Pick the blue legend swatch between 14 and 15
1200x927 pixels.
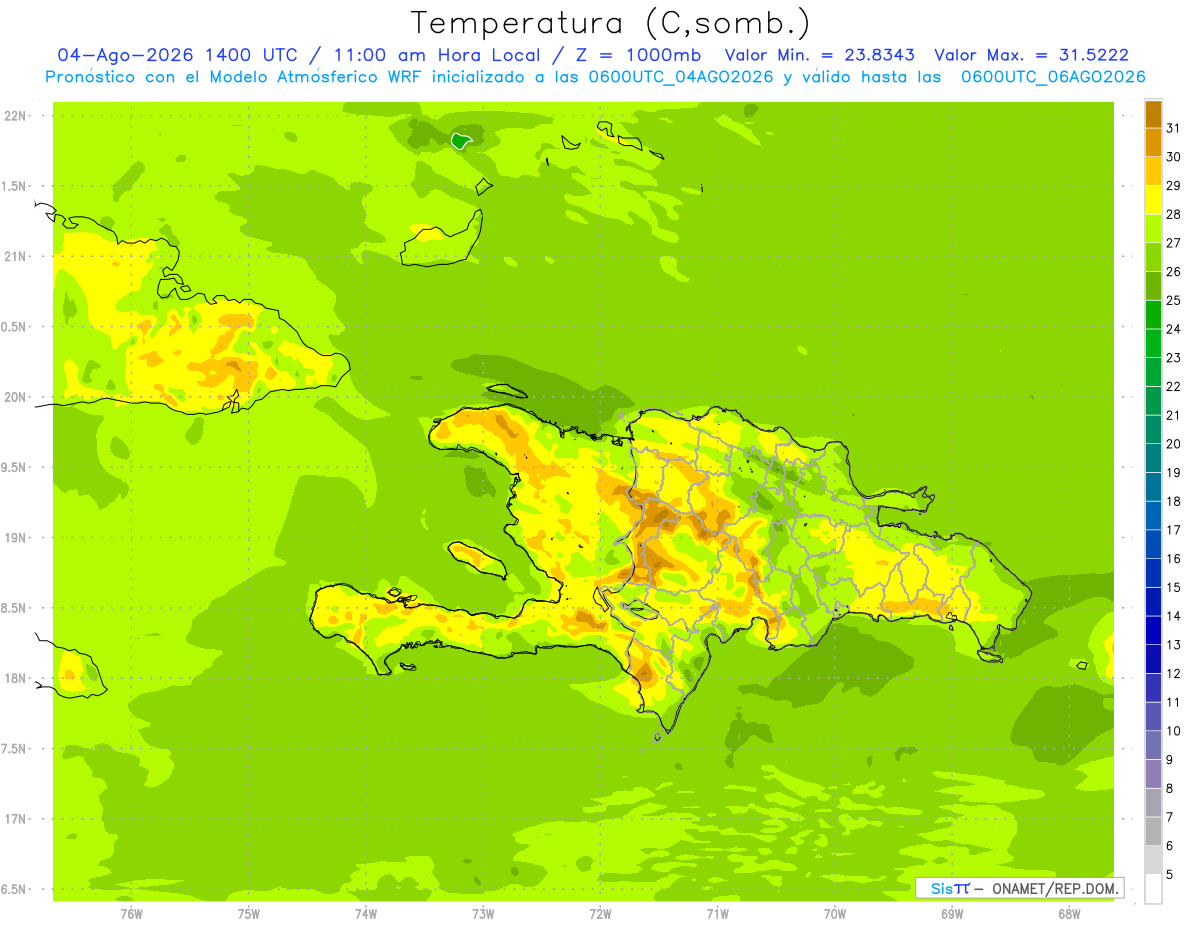tap(1153, 601)
